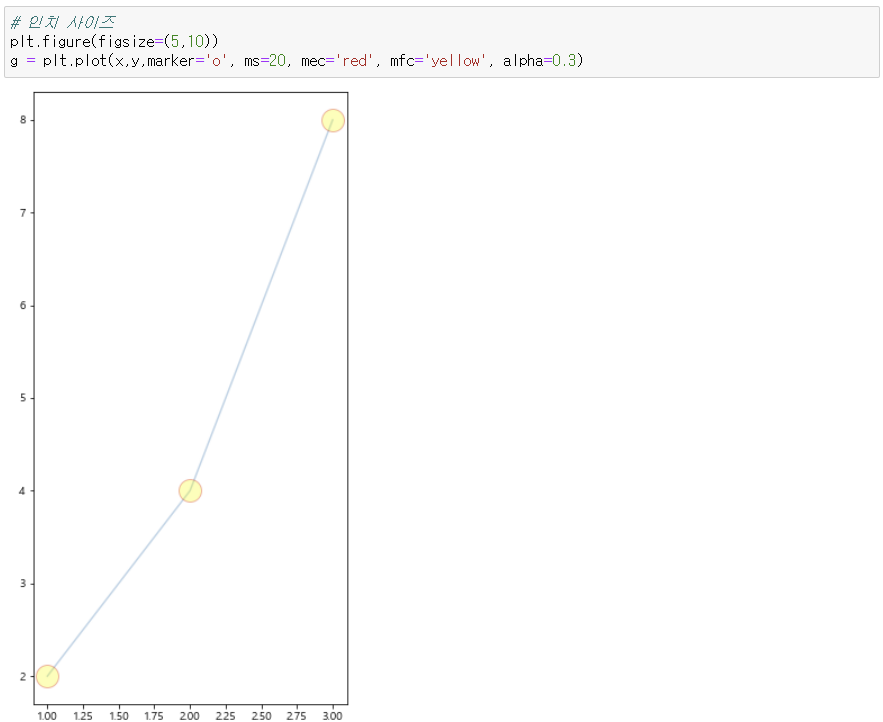Click the plt.plot line with marker options
This screenshot has height=722, width=883.
coord(297,61)
